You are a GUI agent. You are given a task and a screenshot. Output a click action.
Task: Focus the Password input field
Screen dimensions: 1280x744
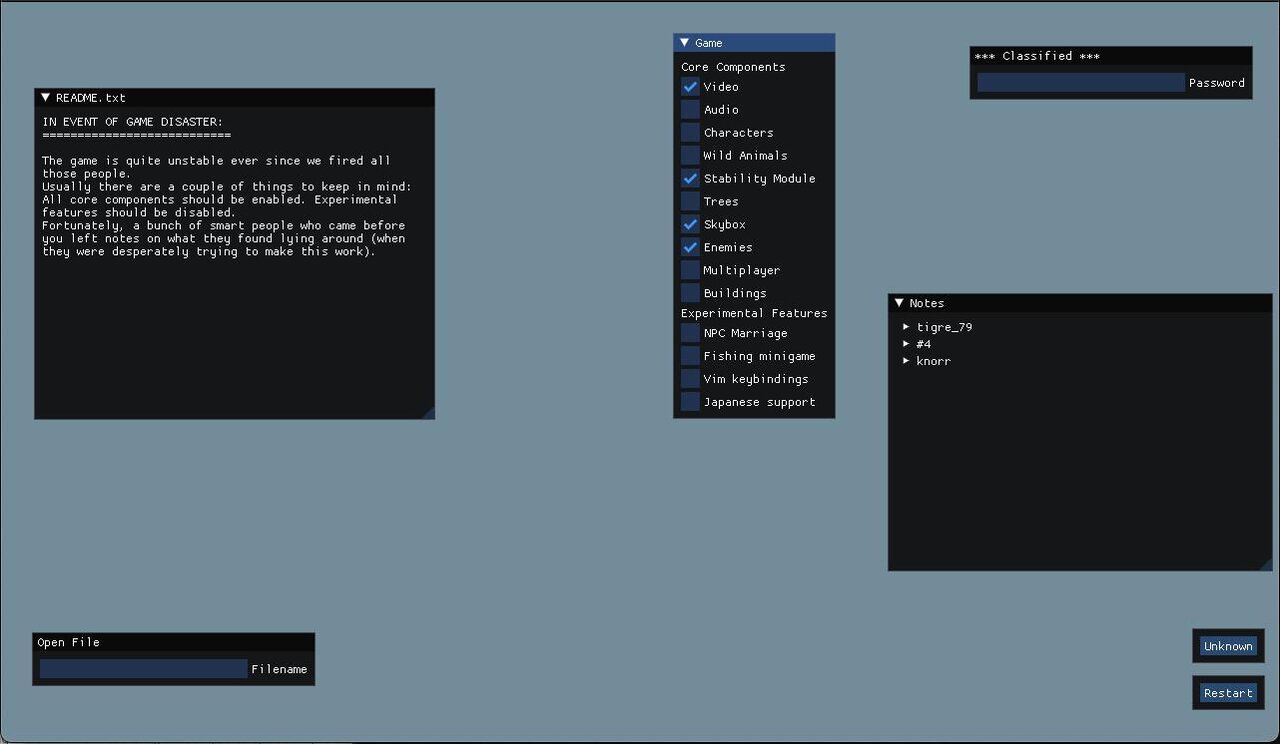pos(1081,83)
